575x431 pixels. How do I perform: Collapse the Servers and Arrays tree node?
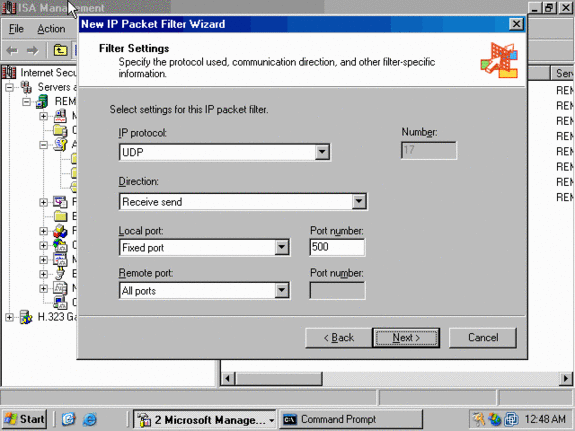tap(10, 87)
